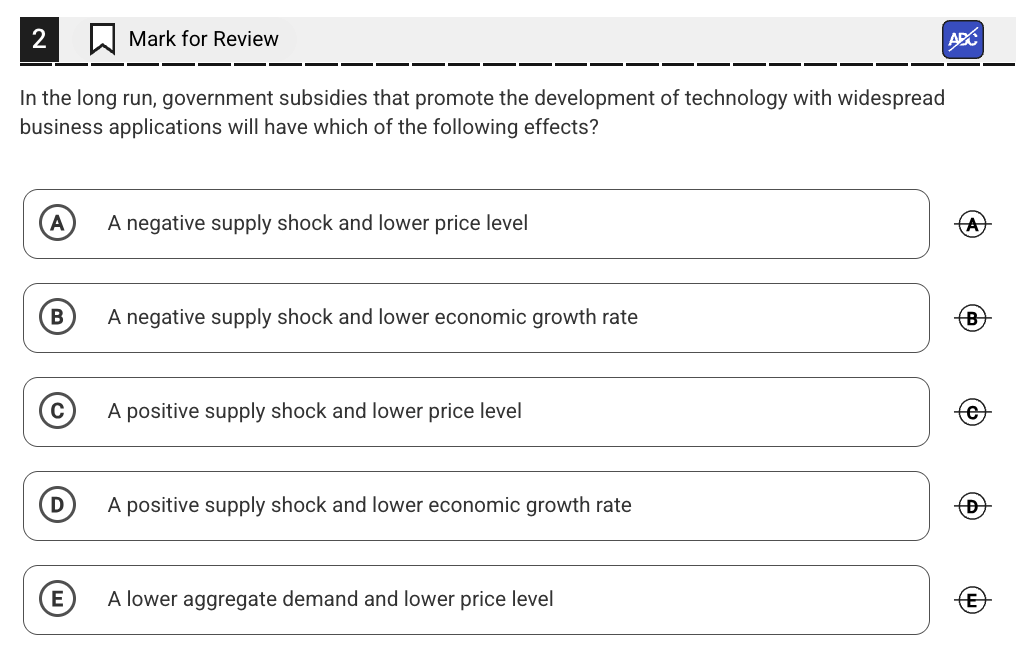Mark radio bubble E
This screenshot has width=1026, height=660.
tap(57, 599)
